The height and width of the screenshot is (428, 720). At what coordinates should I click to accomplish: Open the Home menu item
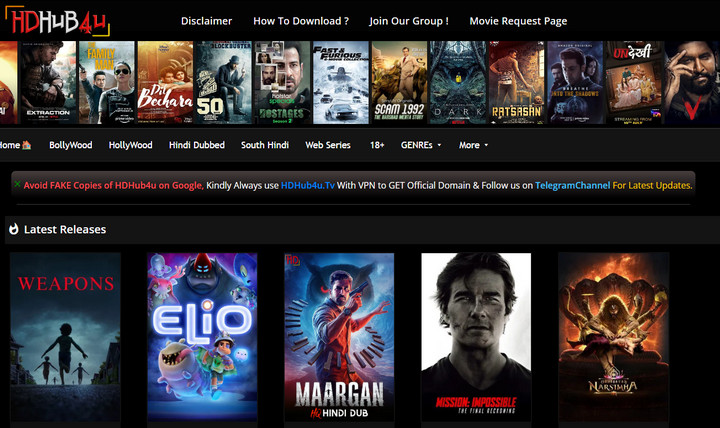(14, 145)
